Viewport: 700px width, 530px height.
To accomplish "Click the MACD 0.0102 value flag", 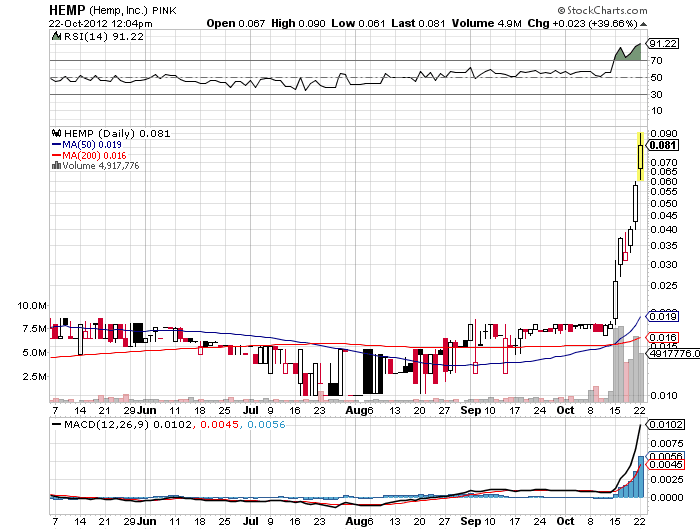I will [665, 424].
